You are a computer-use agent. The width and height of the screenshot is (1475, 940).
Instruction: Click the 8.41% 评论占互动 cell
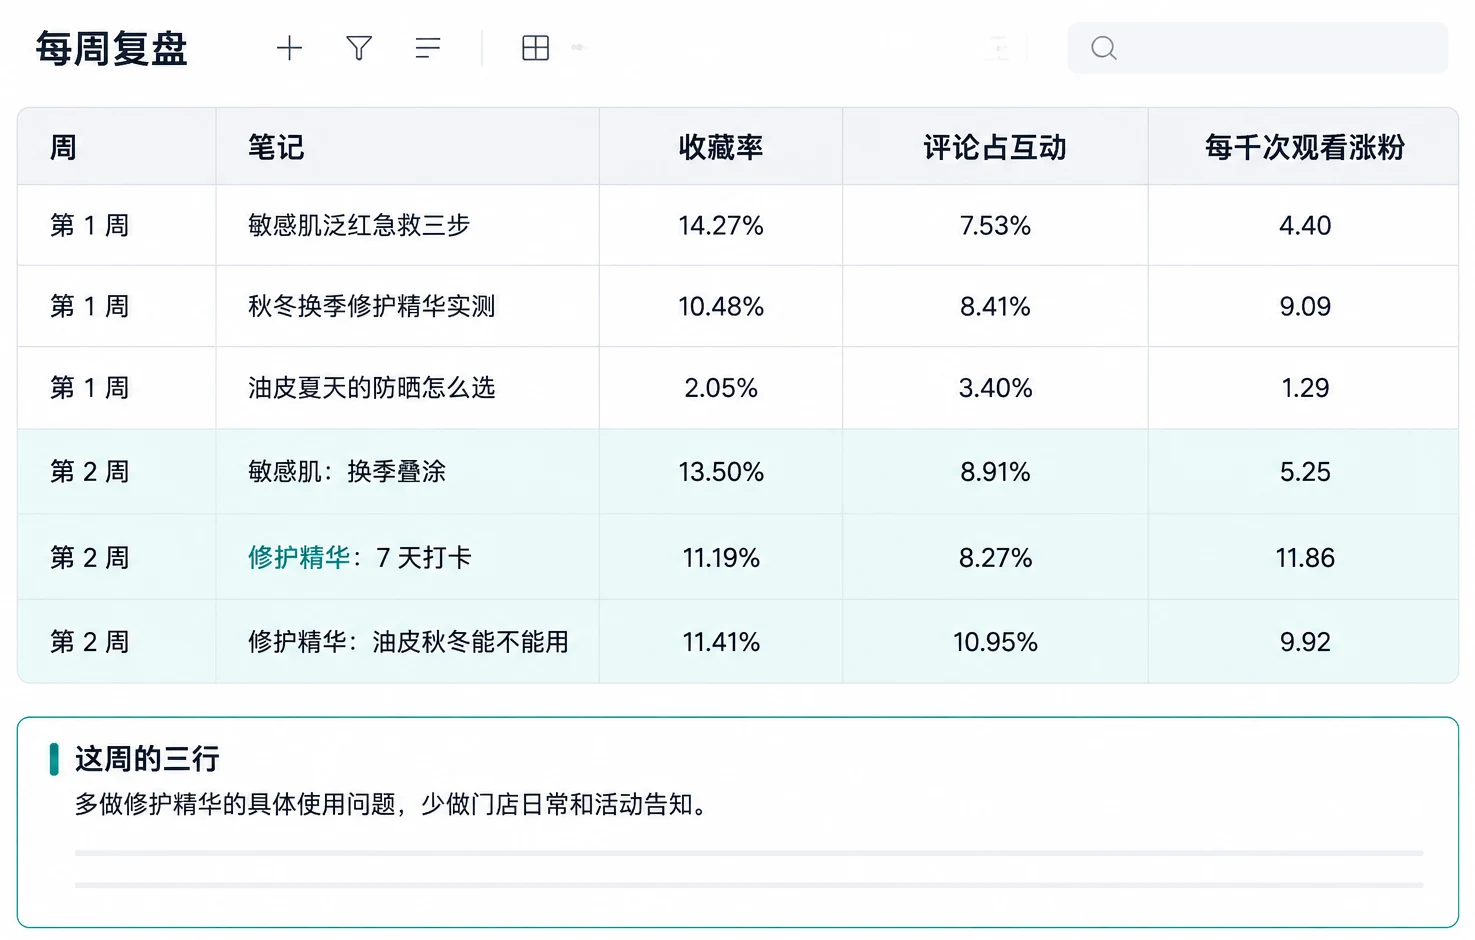[x=995, y=306]
